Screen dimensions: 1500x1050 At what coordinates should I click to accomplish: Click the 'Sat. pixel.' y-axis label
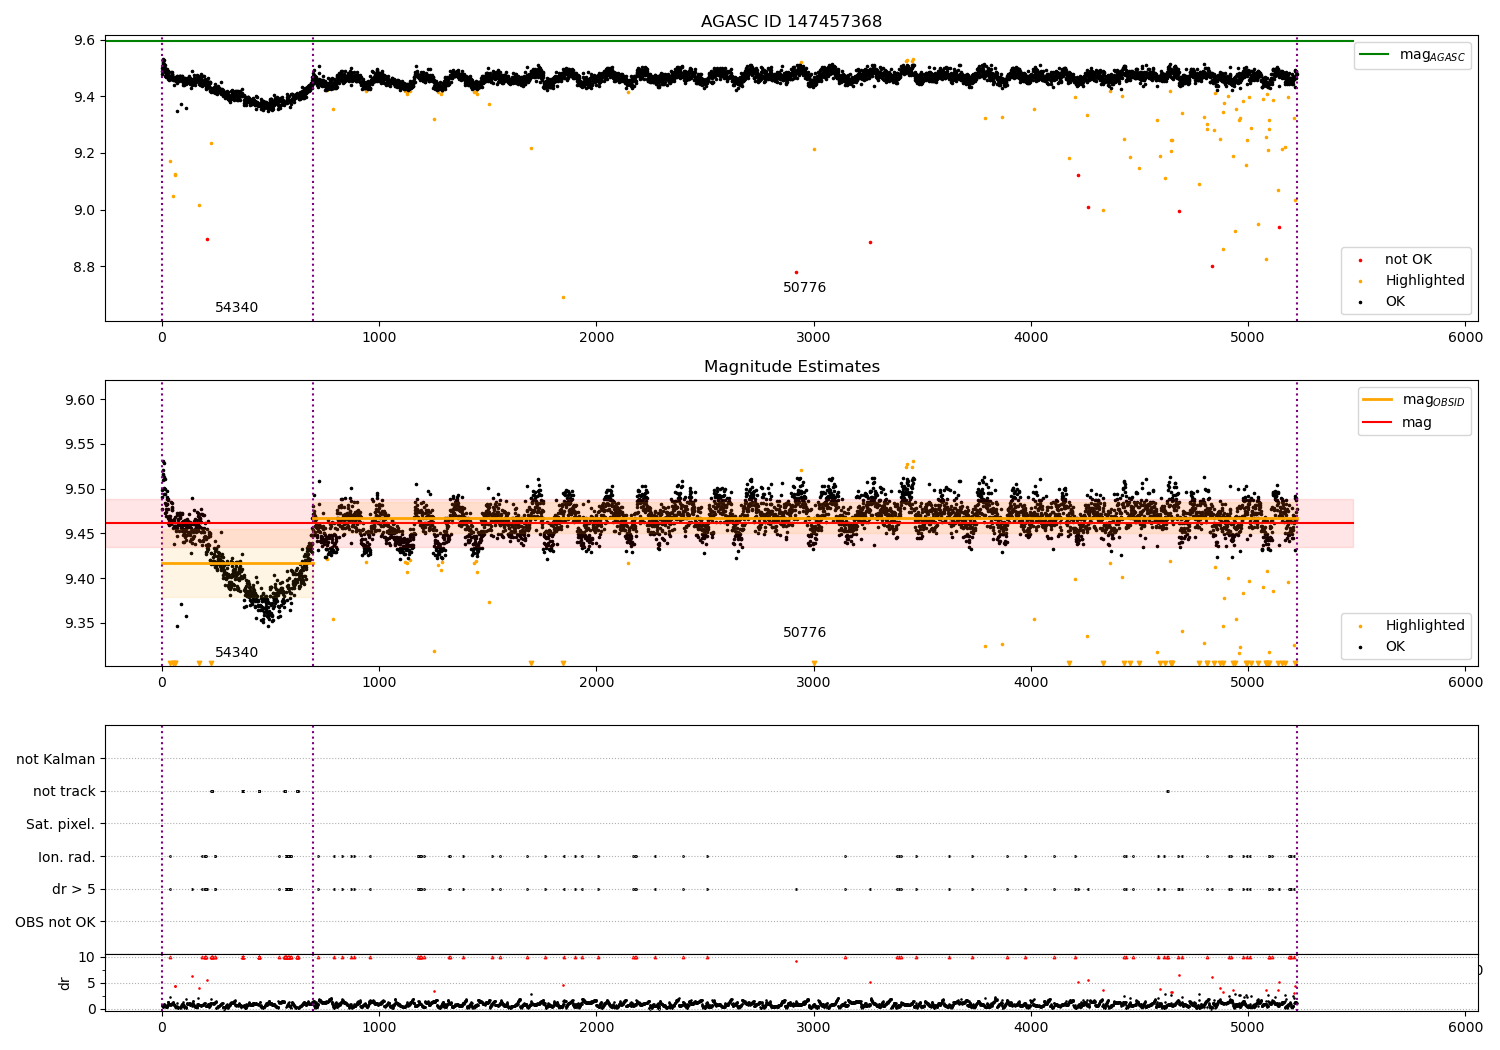(61, 825)
